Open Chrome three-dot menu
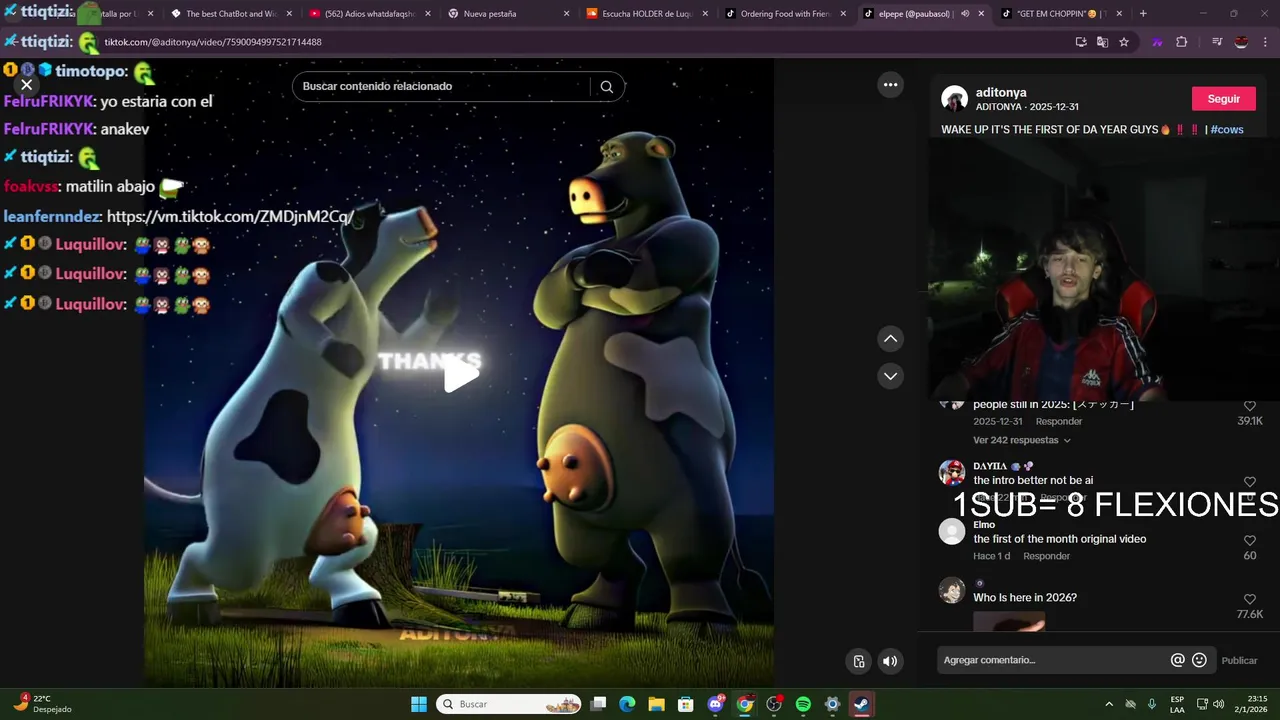1280x720 pixels. click(x=1266, y=42)
